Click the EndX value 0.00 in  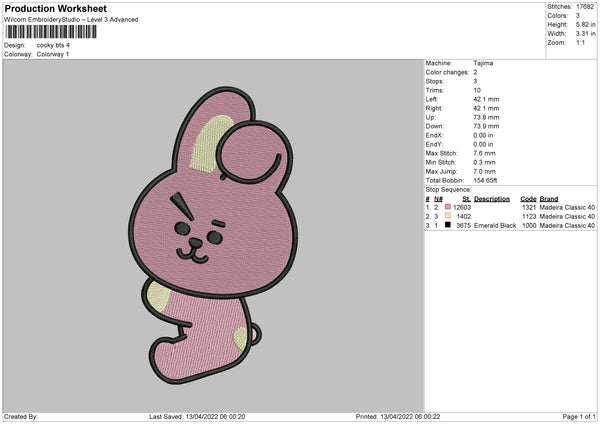point(483,135)
